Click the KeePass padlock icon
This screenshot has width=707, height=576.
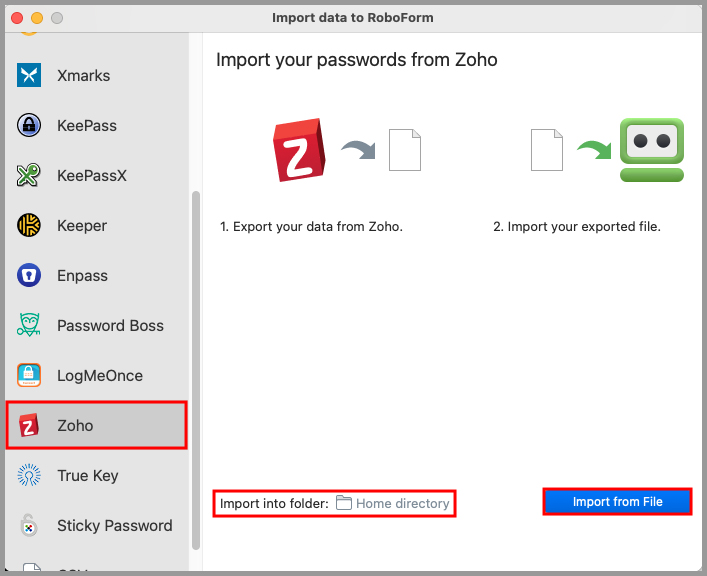[29, 125]
